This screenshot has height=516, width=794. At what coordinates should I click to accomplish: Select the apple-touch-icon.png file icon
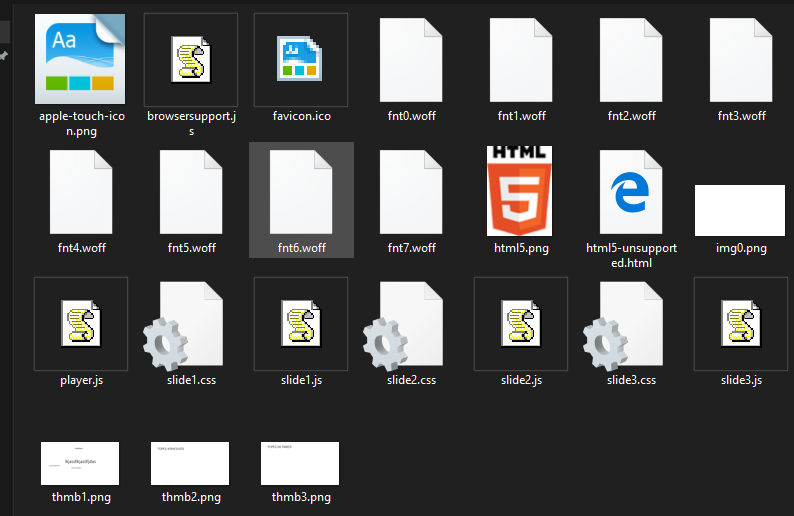(80, 59)
